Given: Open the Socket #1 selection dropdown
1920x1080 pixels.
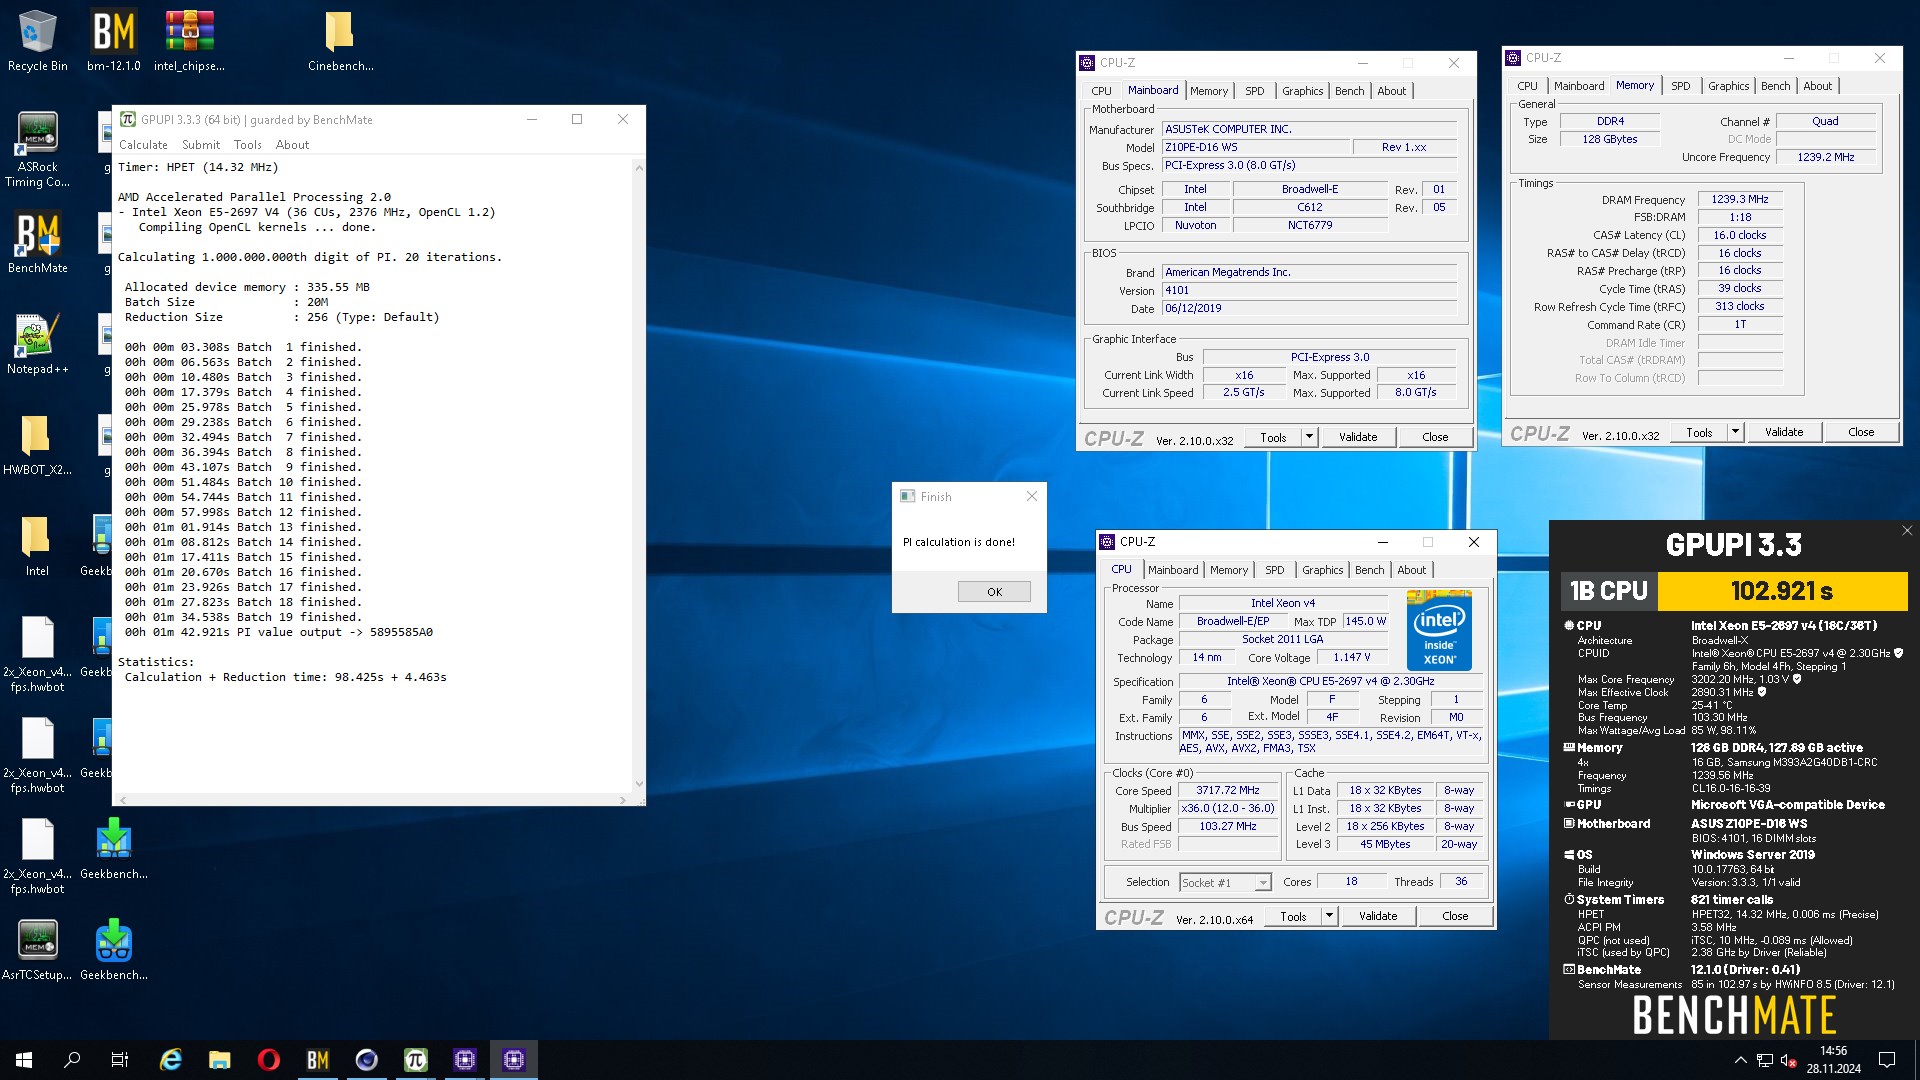Looking at the screenshot, I should (x=1225, y=883).
